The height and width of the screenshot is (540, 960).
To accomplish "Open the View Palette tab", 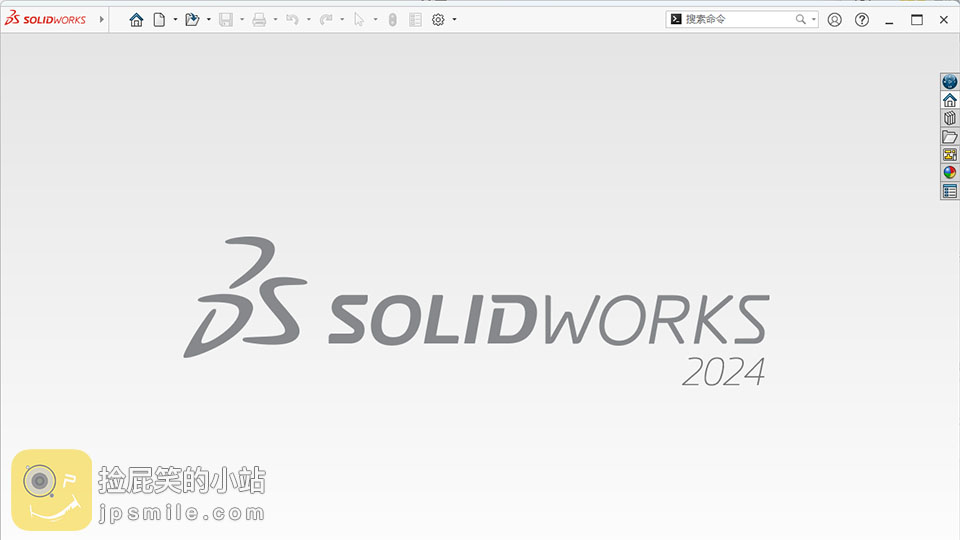I will [x=949, y=154].
